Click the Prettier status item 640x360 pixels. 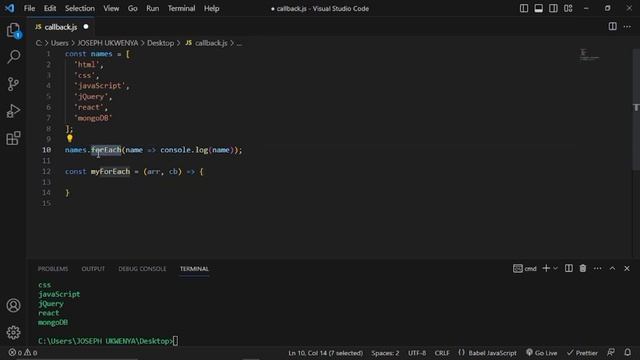(582, 353)
